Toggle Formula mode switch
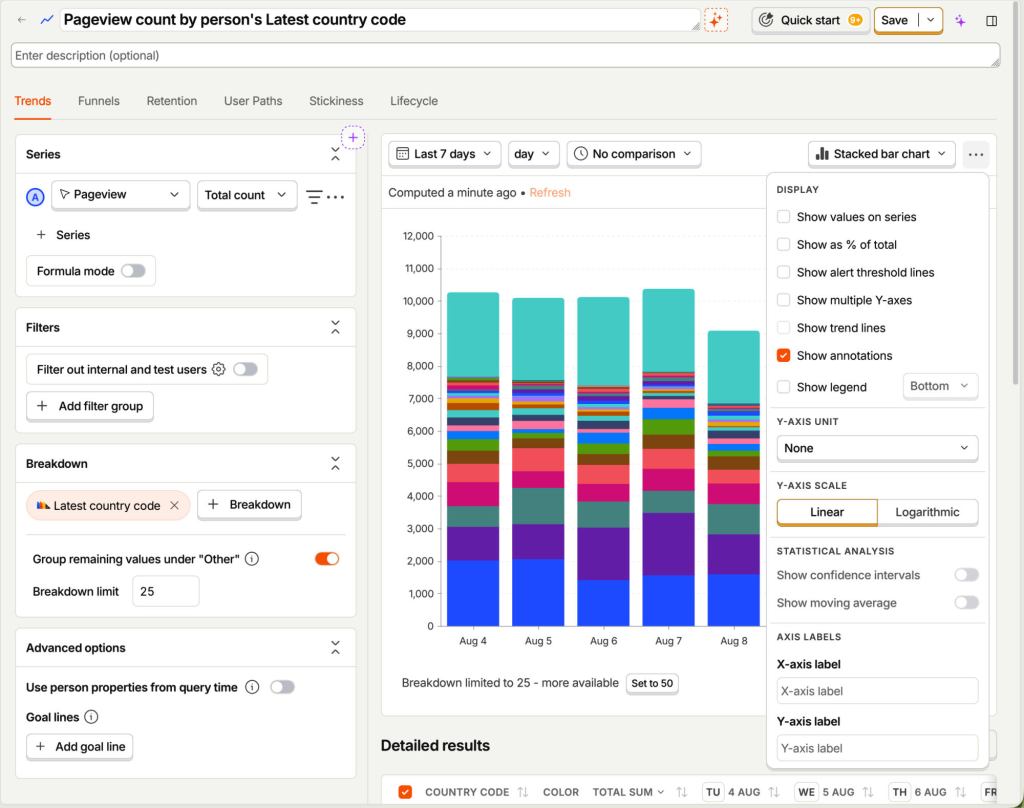The image size is (1024, 808). point(133,270)
